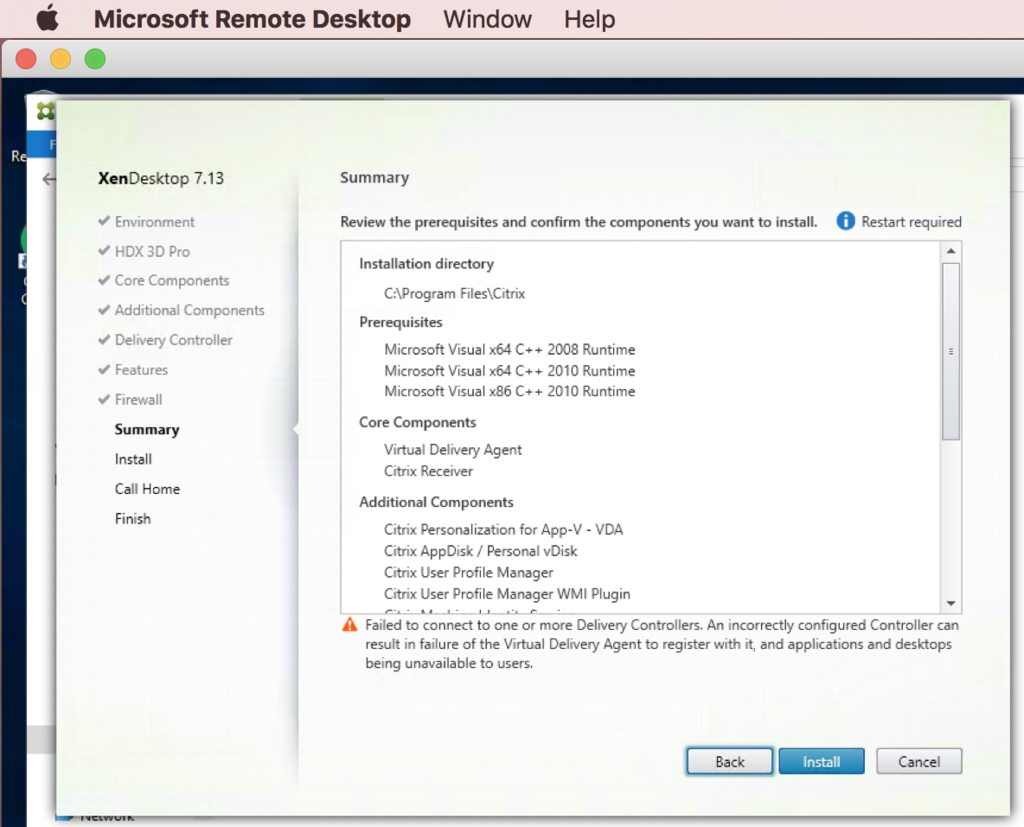Click the Cancel button
The height and width of the screenshot is (827, 1024).
tap(919, 762)
